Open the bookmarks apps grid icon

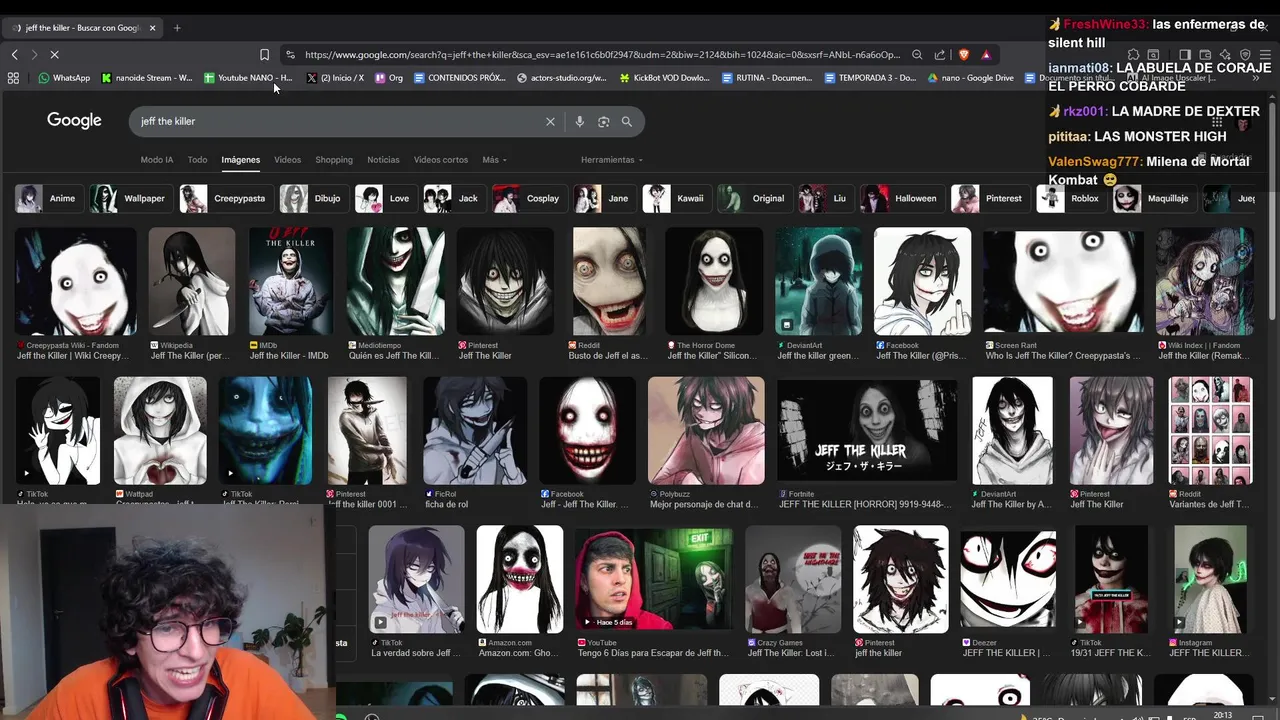13,78
